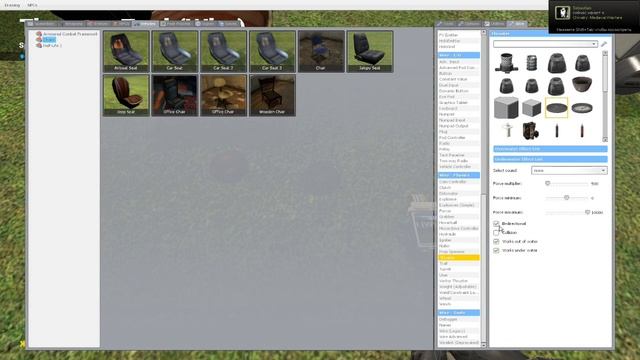Image resolution: width=640 pixels, height=360 pixels.
Task: Select the Prop Spawner tool
Action: [458, 252]
